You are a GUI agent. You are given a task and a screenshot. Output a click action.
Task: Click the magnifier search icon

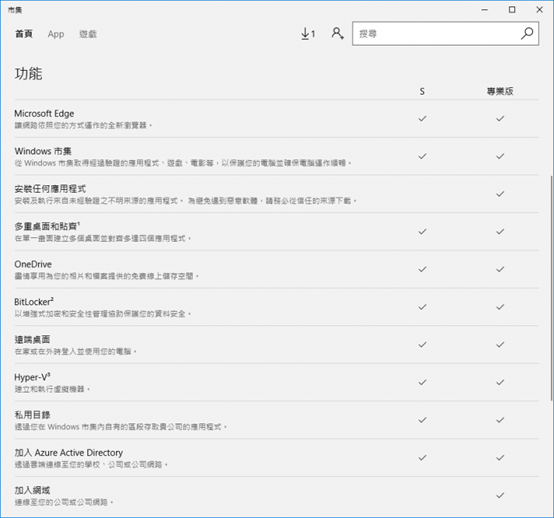527,34
